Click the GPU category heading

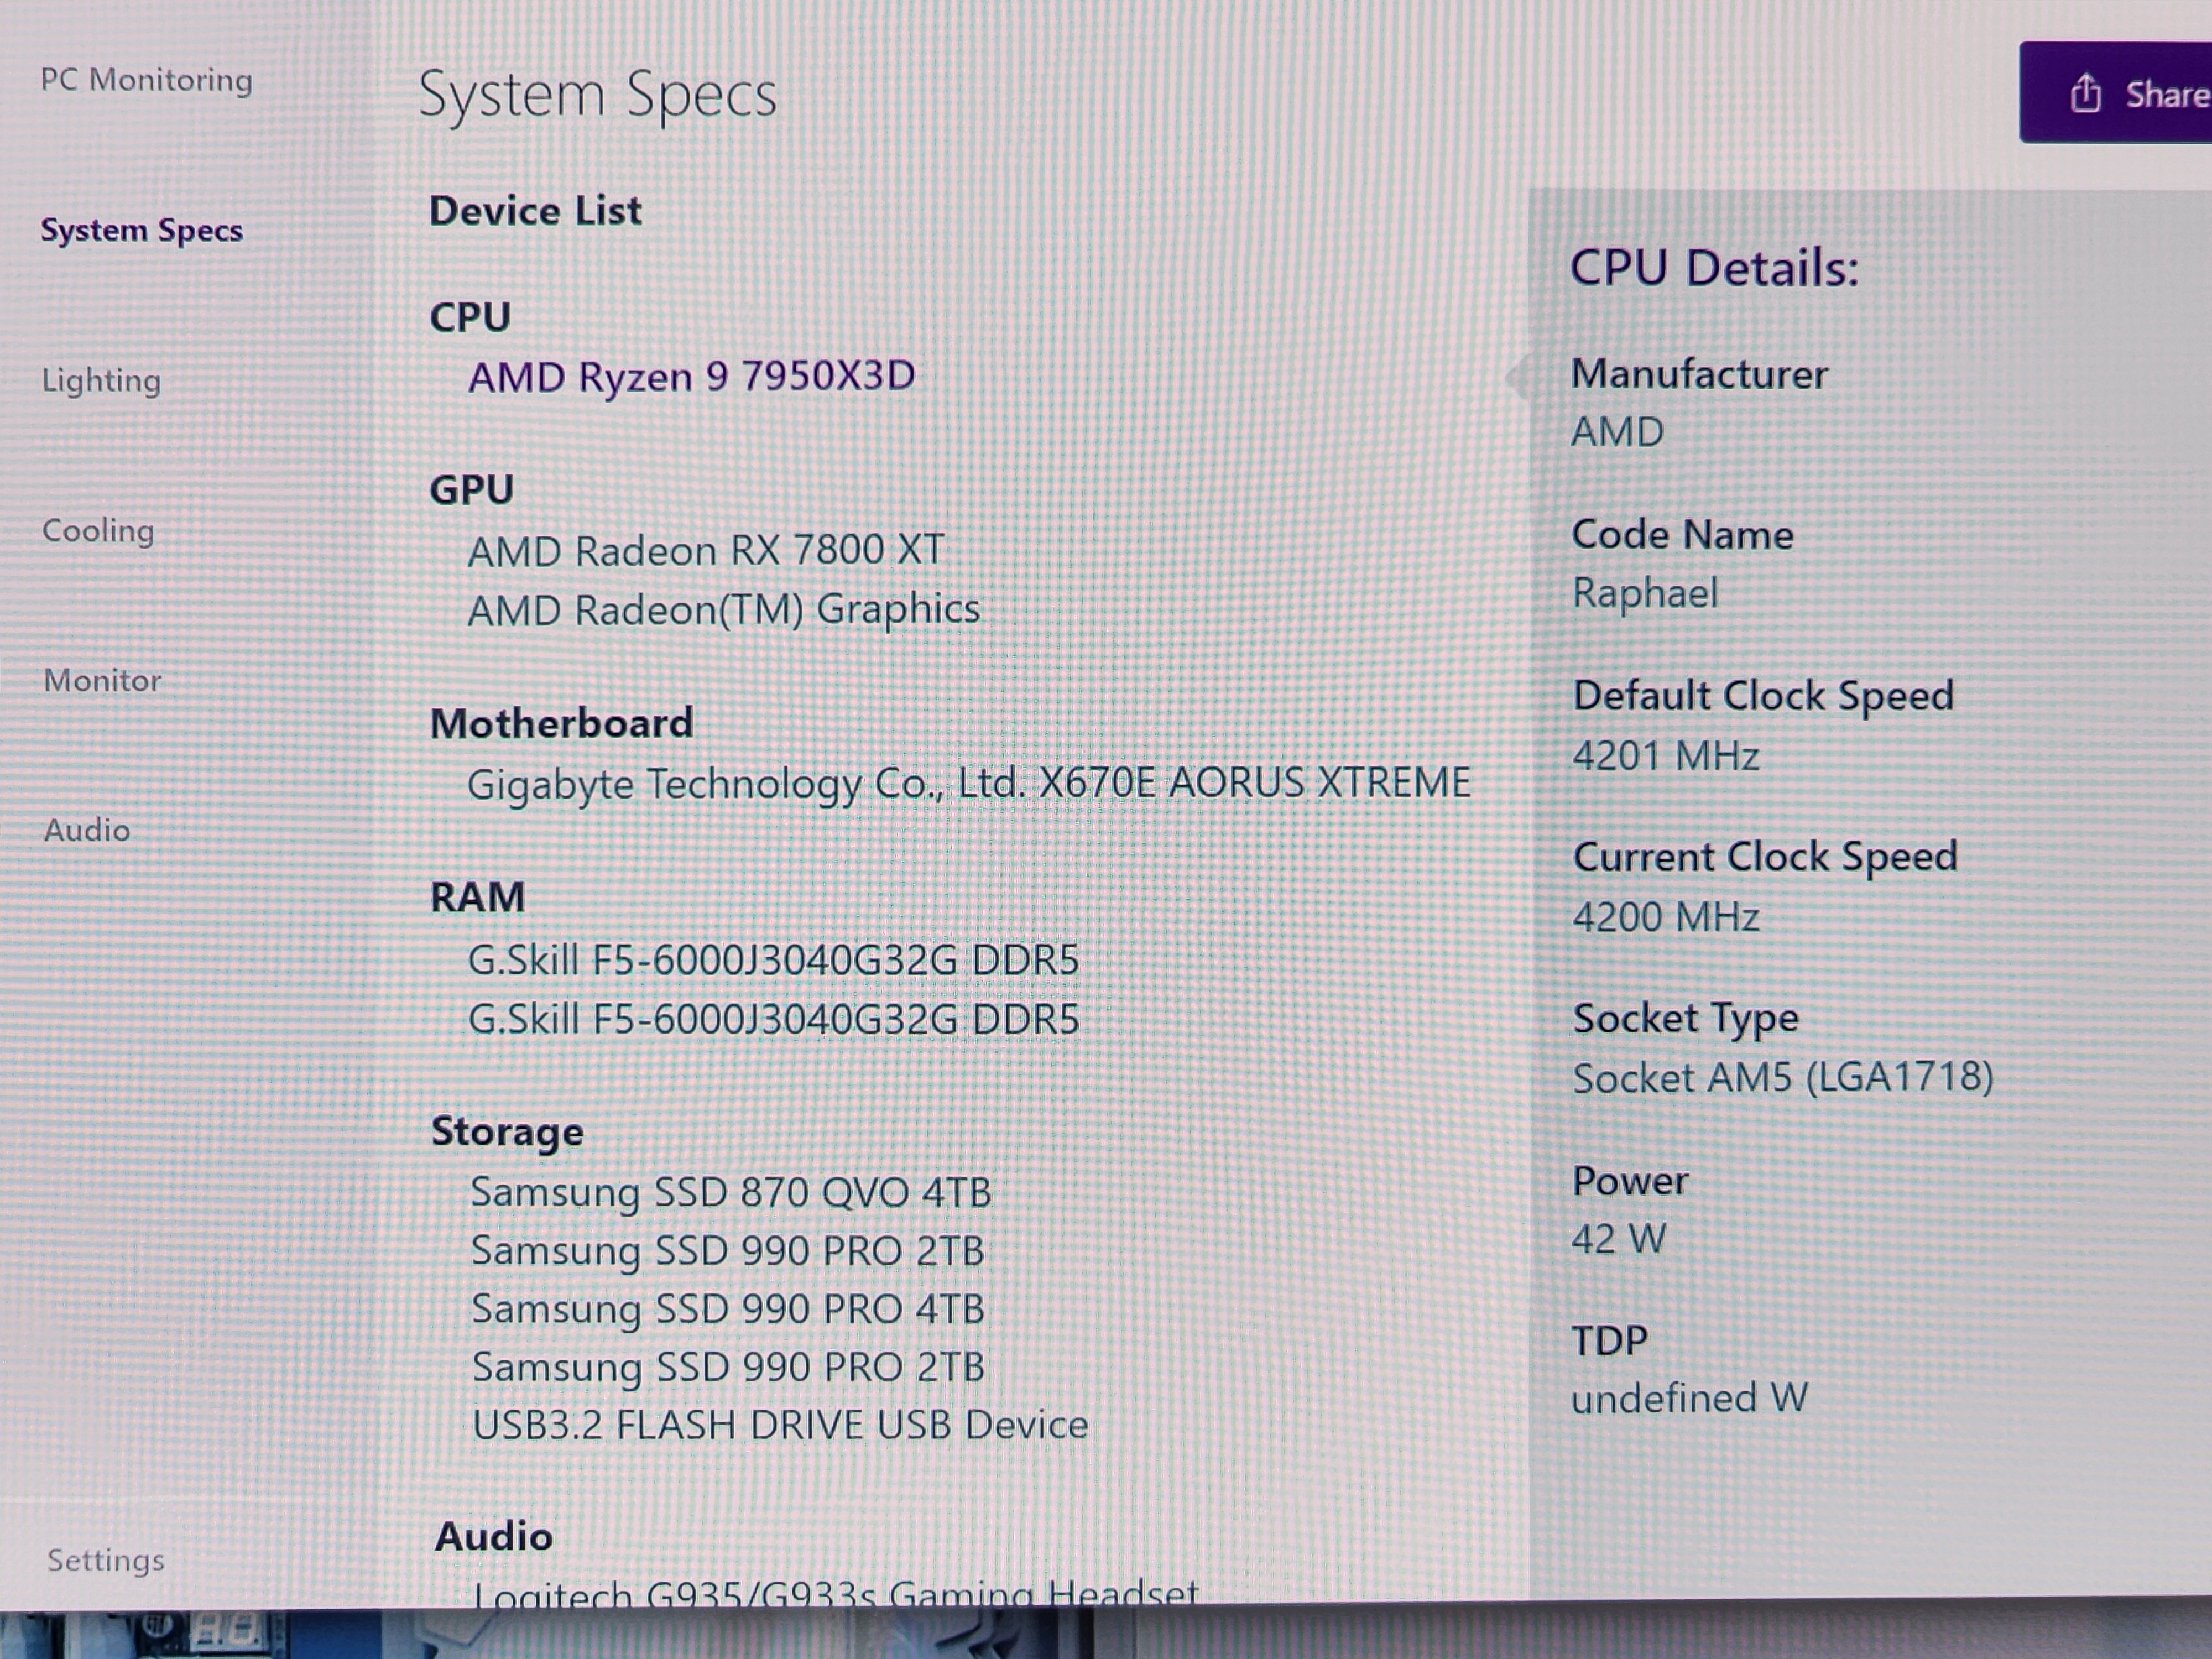coord(471,490)
